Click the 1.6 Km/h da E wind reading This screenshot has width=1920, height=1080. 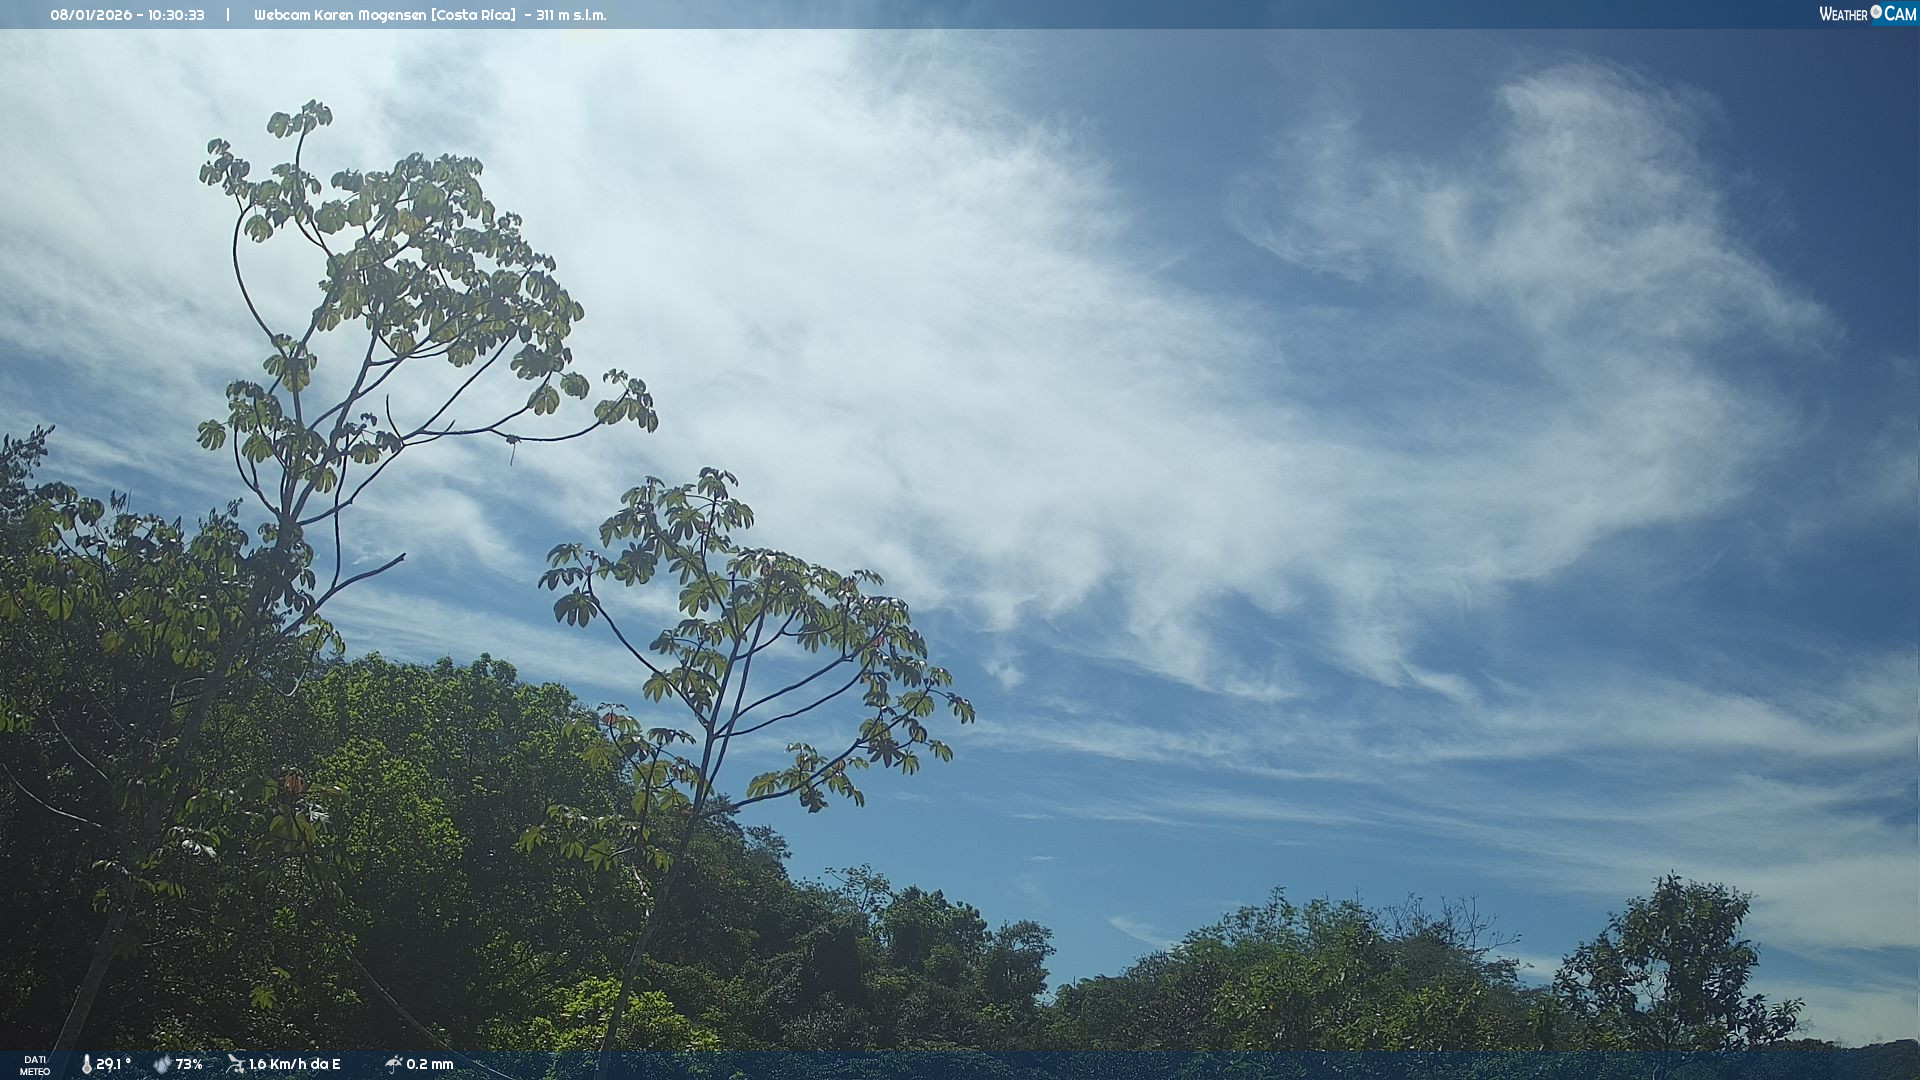tap(294, 1065)
